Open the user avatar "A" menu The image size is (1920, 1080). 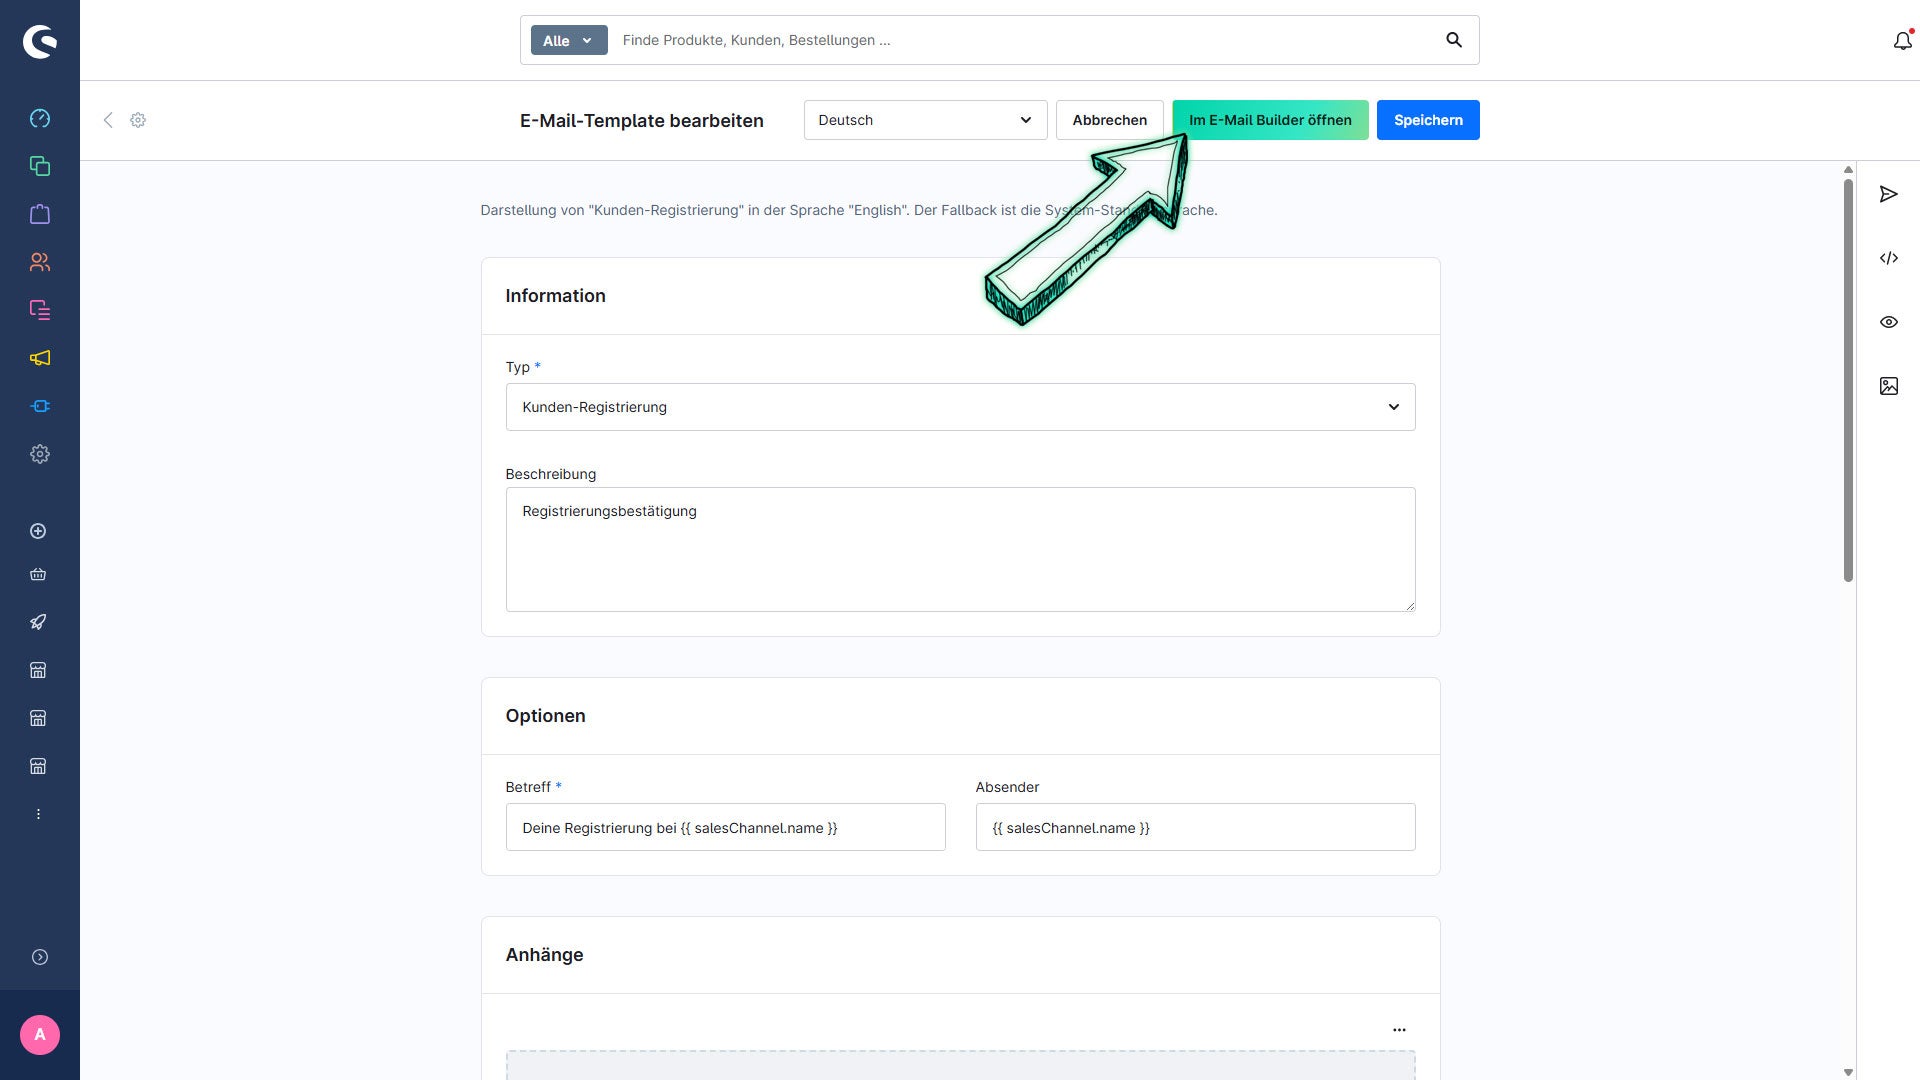(40, 1035)
